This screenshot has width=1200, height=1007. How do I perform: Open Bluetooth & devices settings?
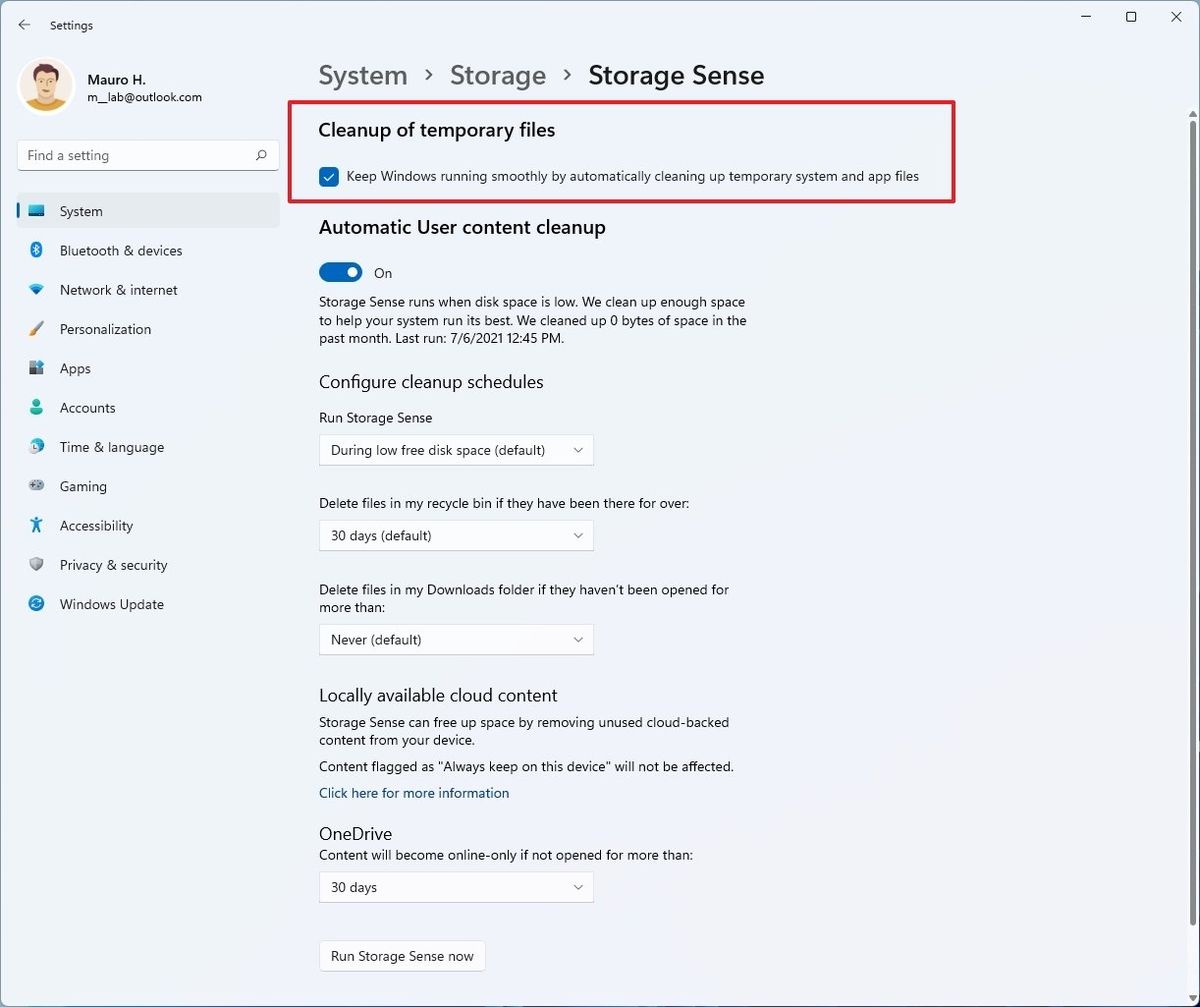(x=120, y=250)
